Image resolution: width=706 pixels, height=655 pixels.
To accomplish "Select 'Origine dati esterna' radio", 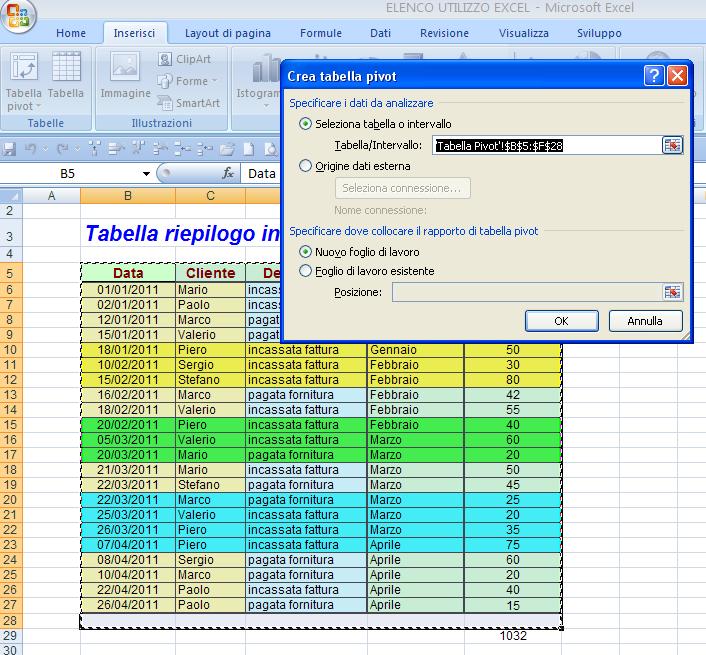I will (x=305, y=166).
